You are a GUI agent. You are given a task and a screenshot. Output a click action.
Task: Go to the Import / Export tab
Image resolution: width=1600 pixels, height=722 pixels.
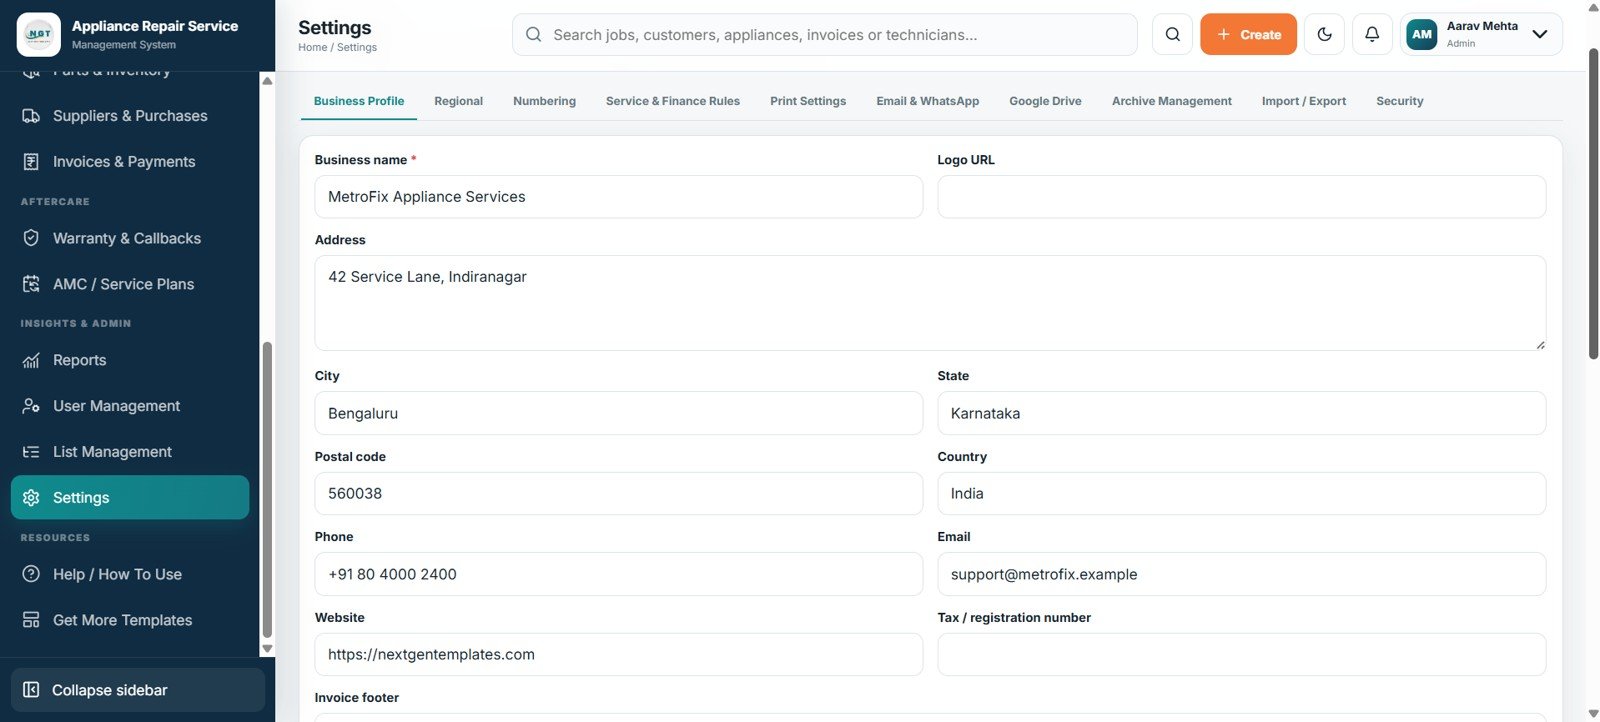1304,101
